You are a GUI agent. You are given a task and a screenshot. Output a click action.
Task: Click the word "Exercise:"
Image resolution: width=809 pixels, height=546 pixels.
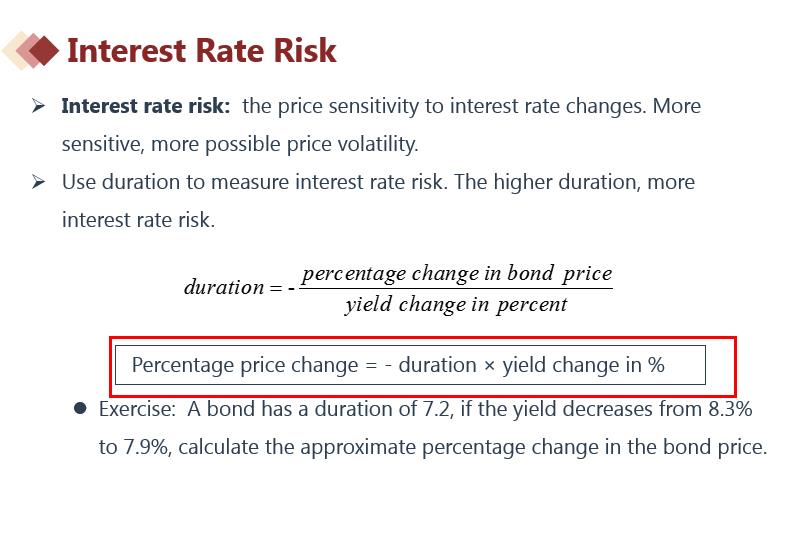(138, 409)
